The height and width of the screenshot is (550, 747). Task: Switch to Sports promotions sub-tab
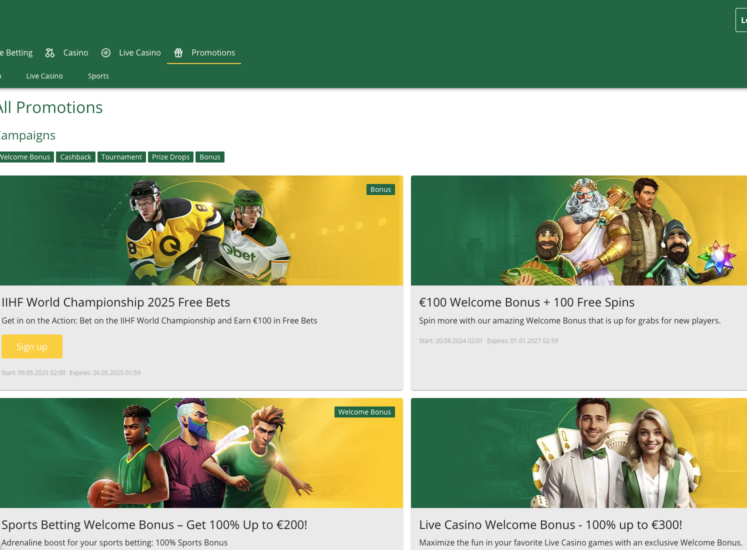(x=98, y=76)
